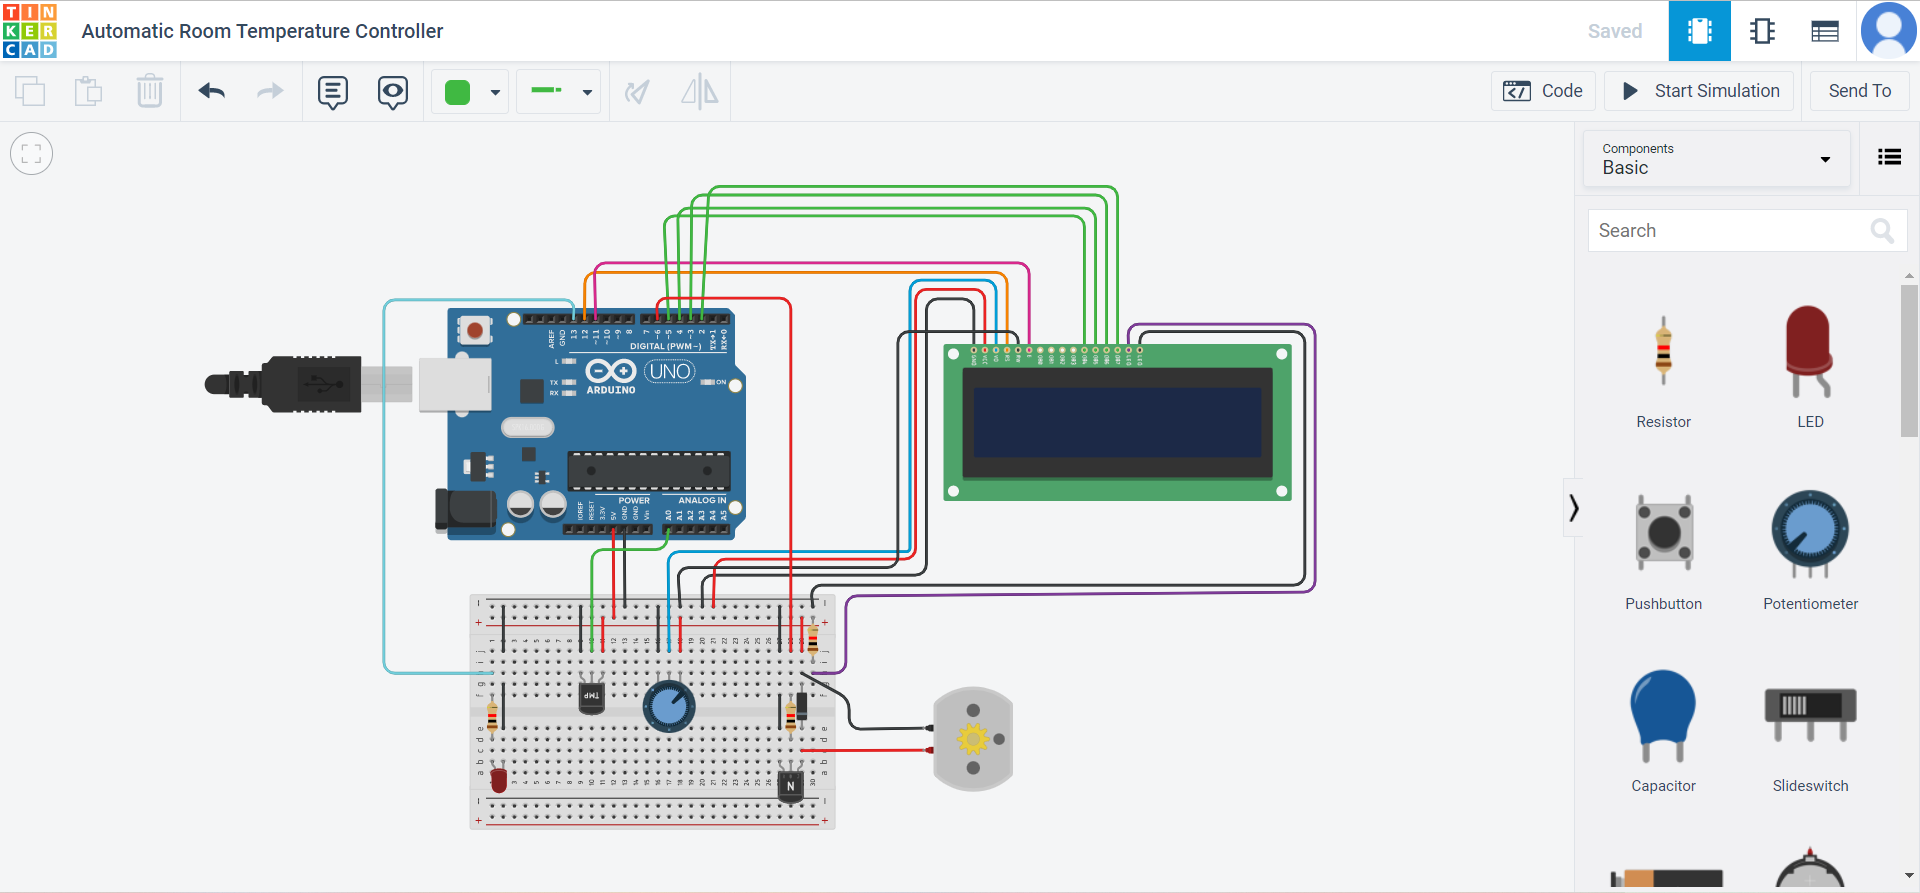Viewport: 1920px width, 893px height.
Task: Switch to component list view tab
Action: coord(1825,31)
